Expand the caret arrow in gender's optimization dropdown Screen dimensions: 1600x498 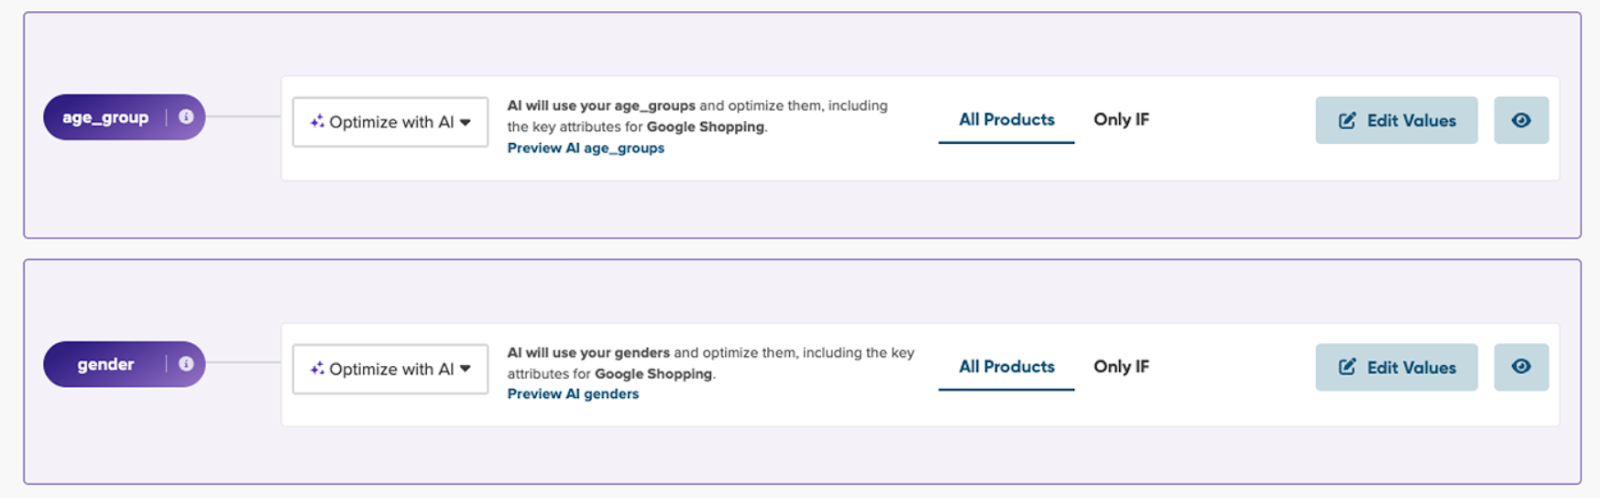tap(465, 368)
